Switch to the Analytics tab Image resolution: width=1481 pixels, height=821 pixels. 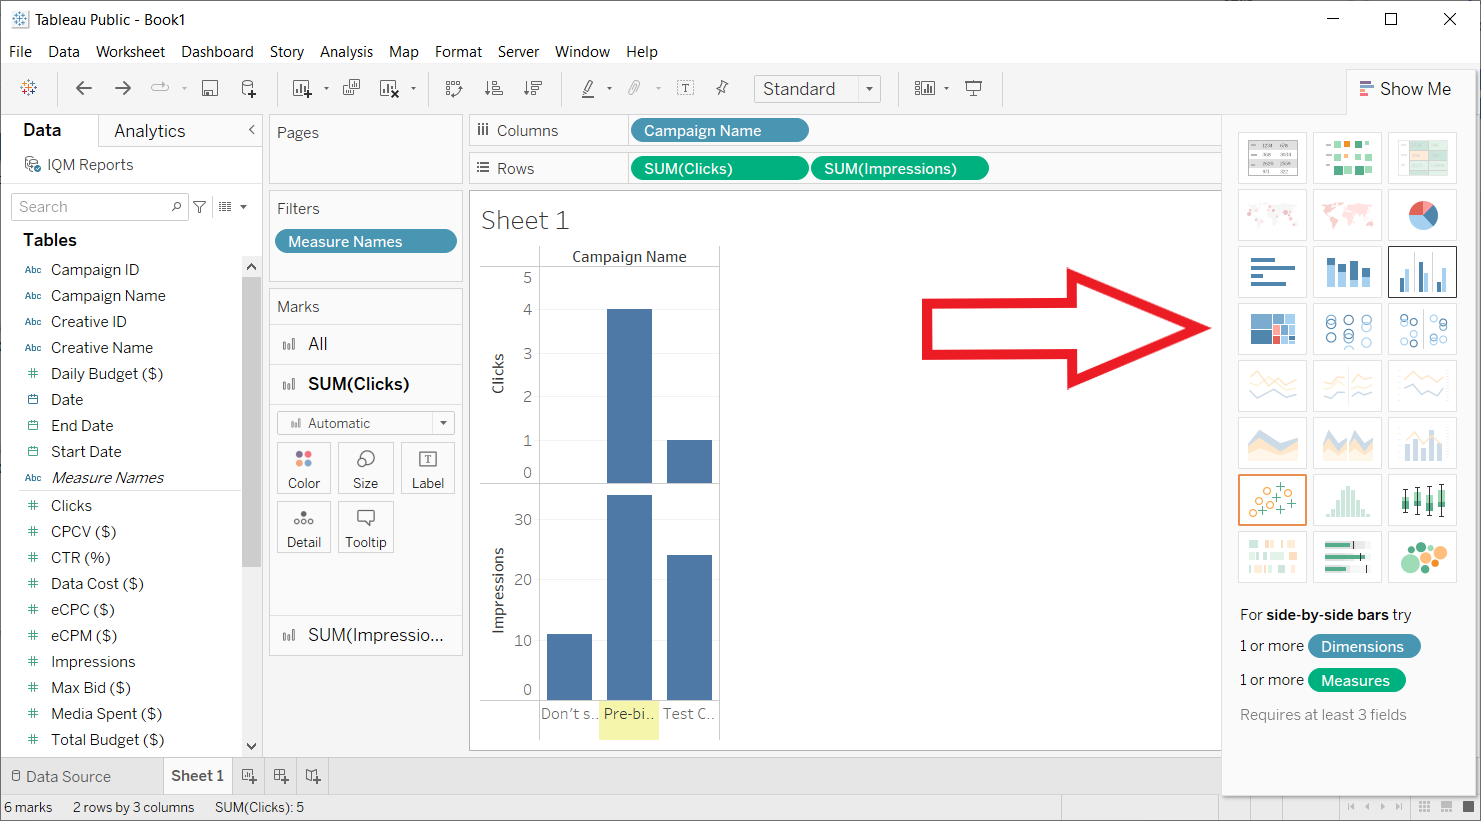[149, 131]
